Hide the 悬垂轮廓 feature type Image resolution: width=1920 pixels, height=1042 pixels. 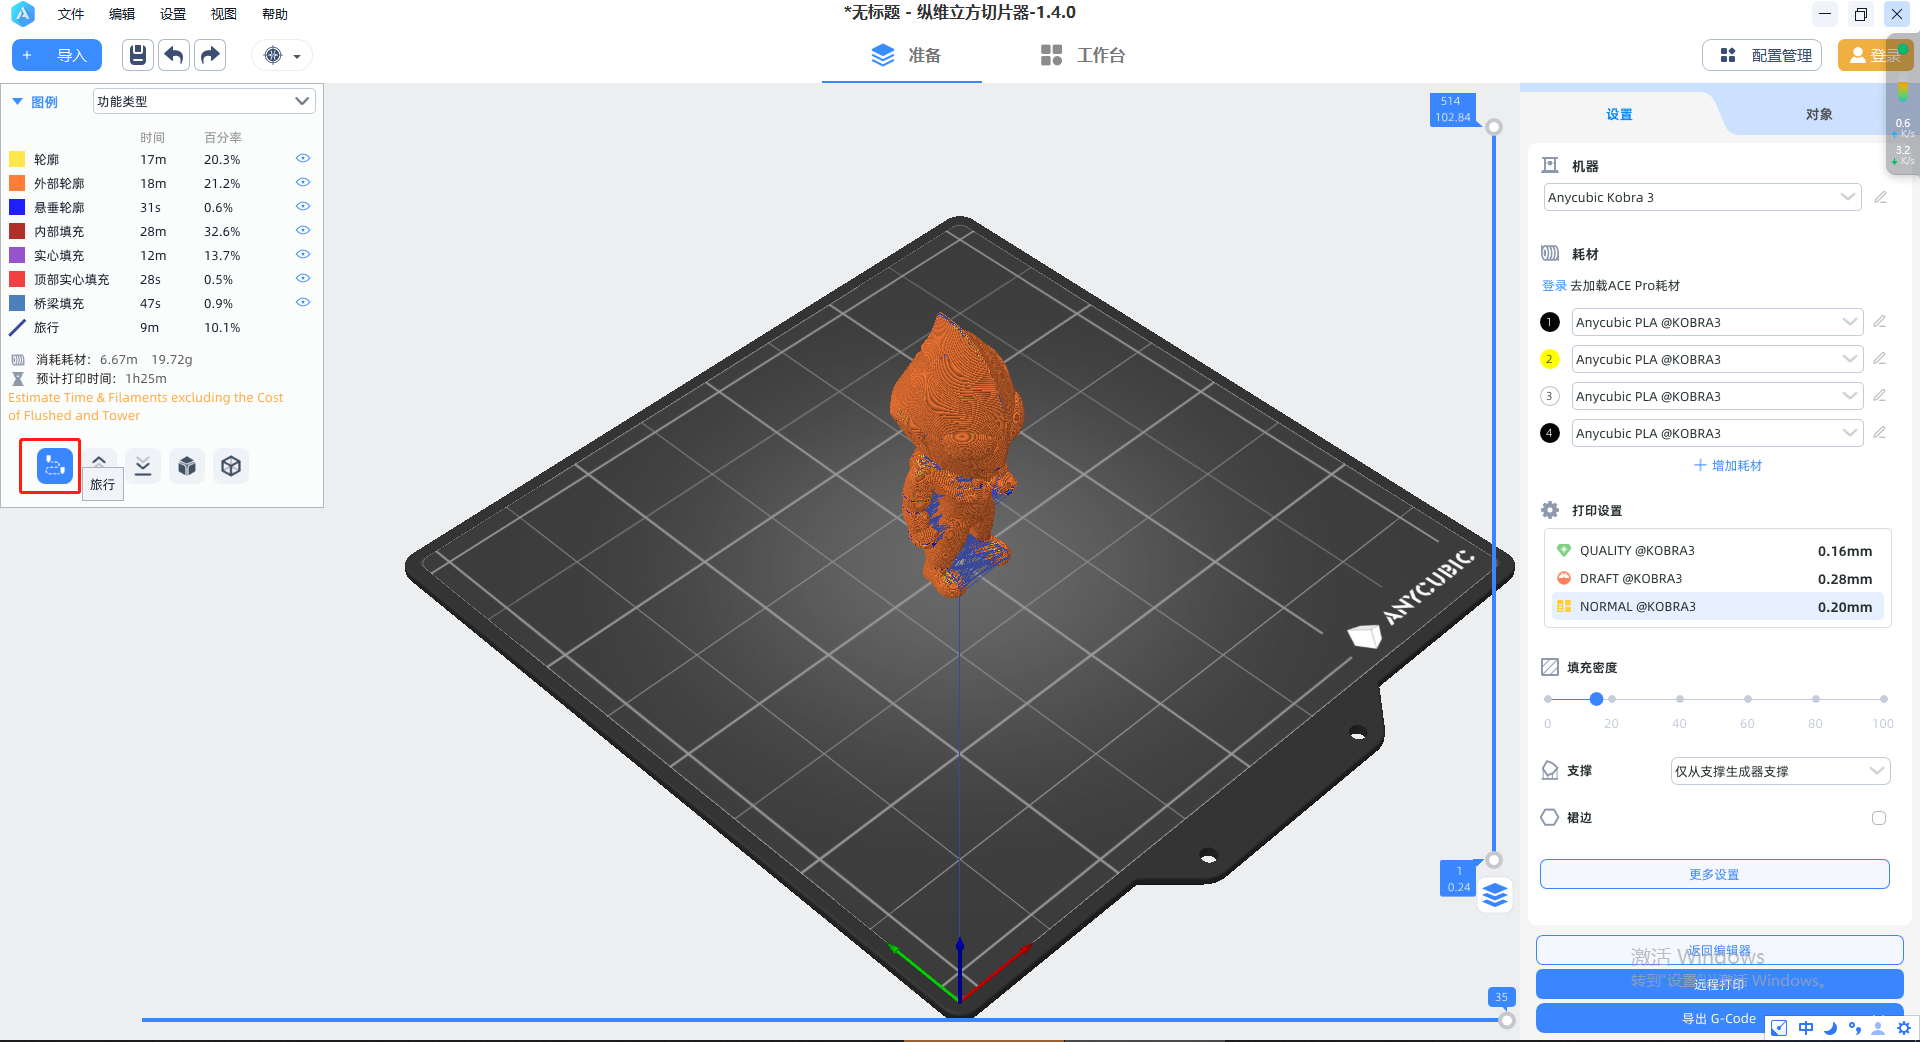pyautogui.click(x=303, y=207)
